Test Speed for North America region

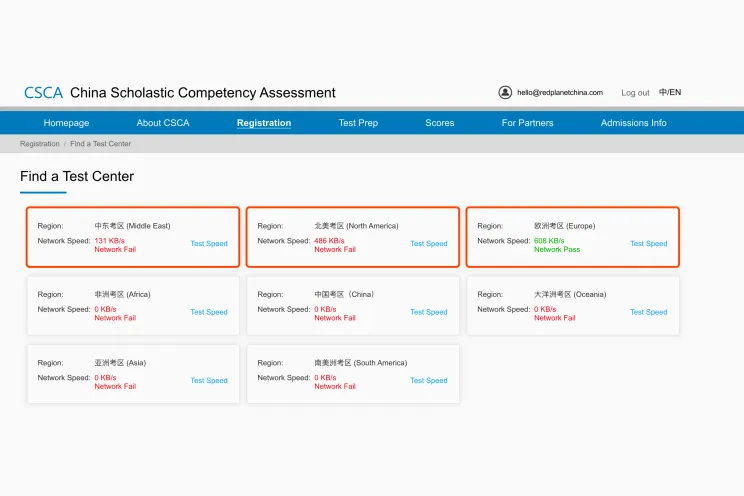[429, 244]
